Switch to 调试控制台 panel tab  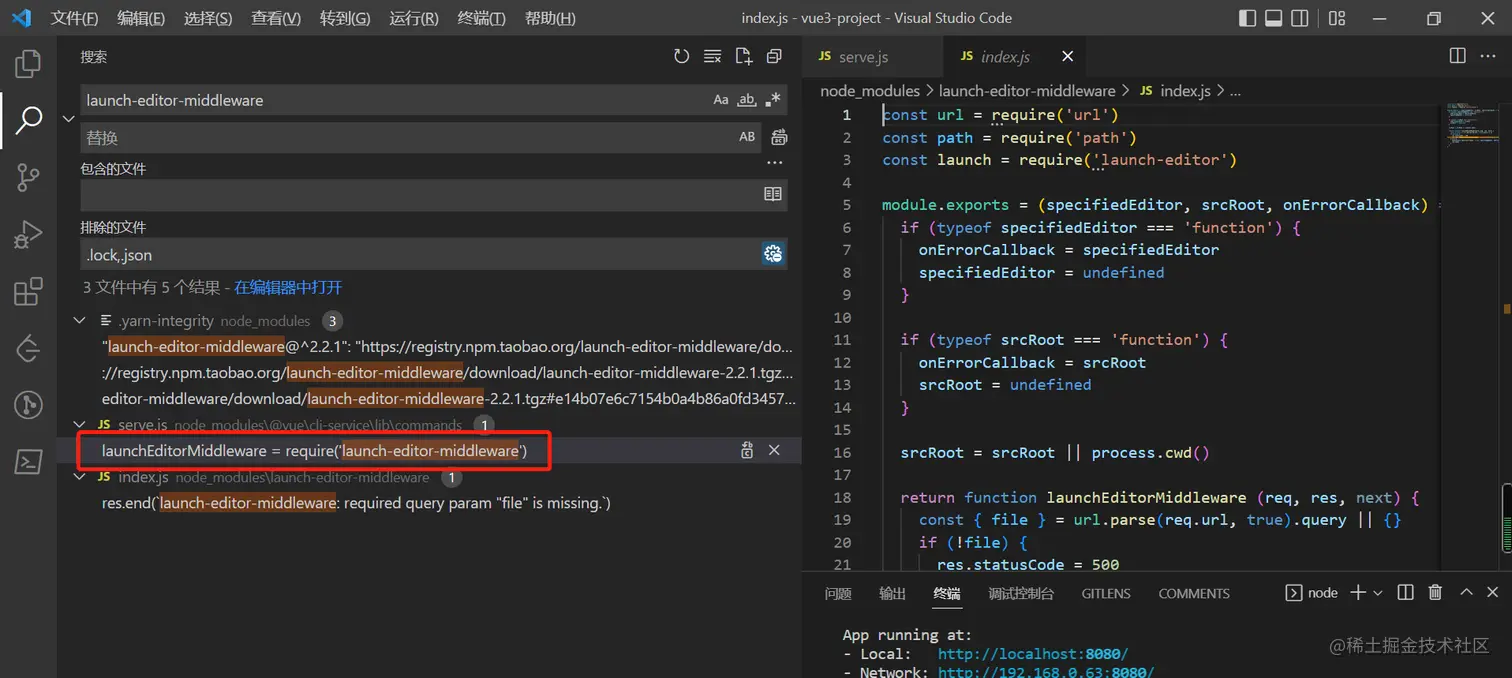pyautogui.click(x=1021, y=593)
